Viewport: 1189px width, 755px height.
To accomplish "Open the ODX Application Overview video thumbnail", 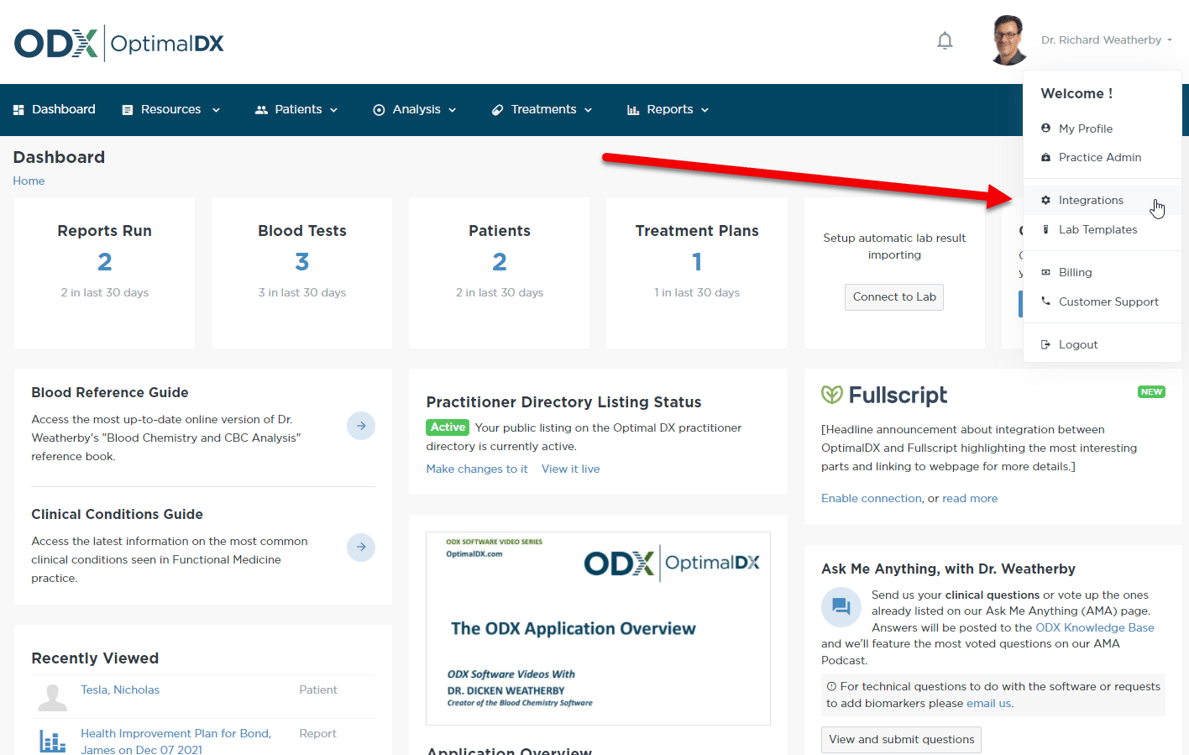I will [x=598, y=628].
